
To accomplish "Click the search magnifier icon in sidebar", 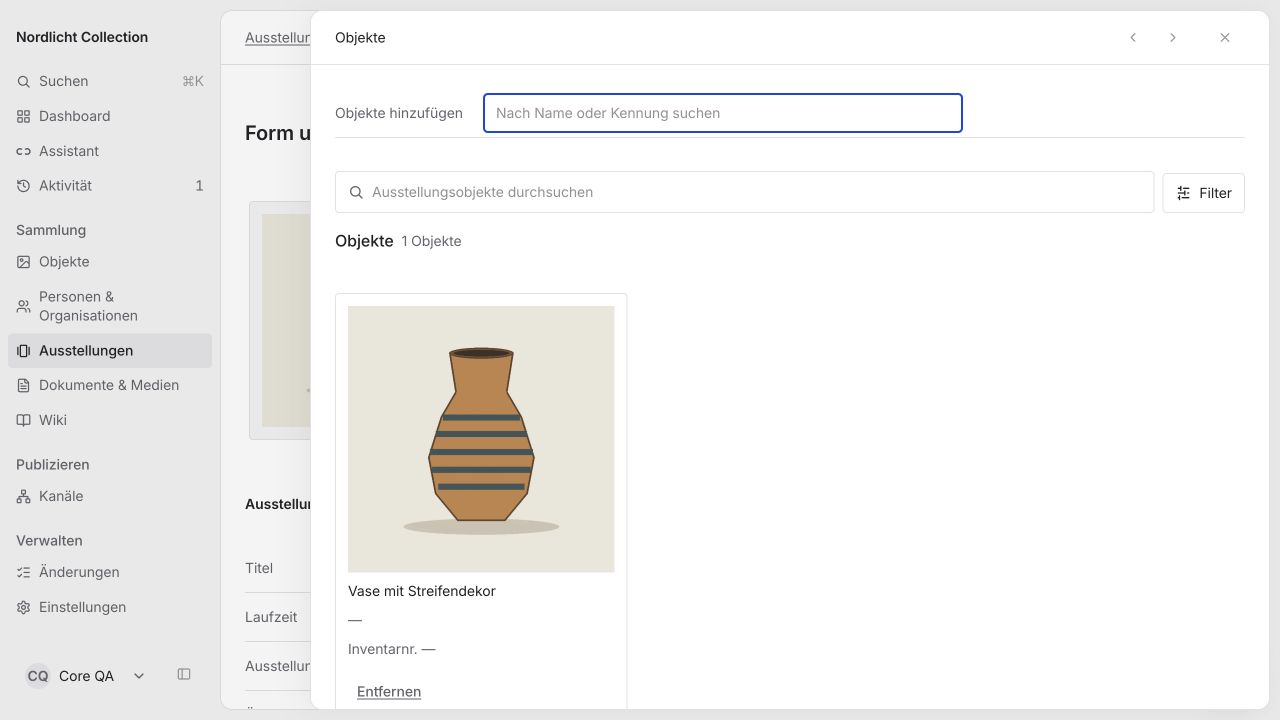I will click(24, 81).
